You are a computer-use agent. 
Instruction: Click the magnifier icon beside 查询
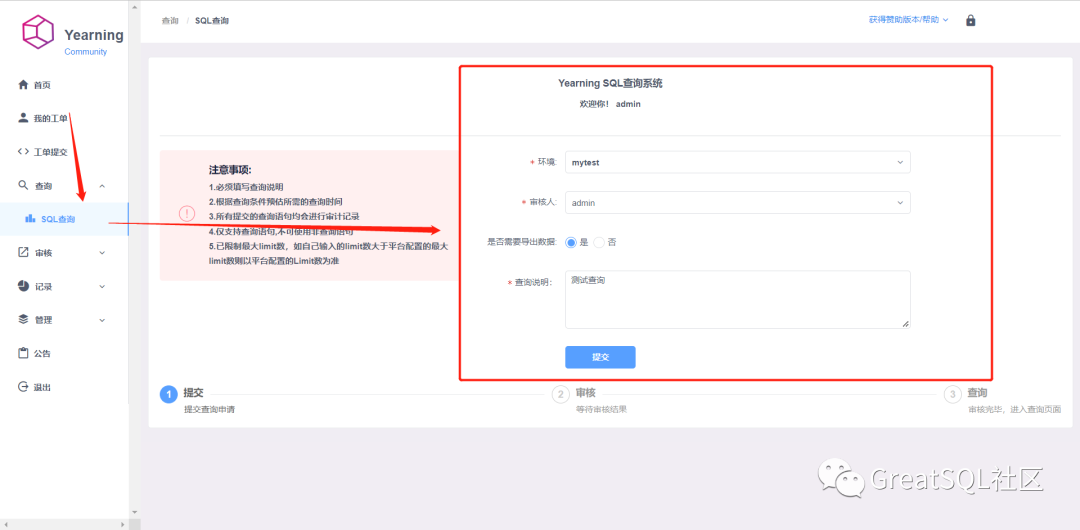(x=23, y=185)
